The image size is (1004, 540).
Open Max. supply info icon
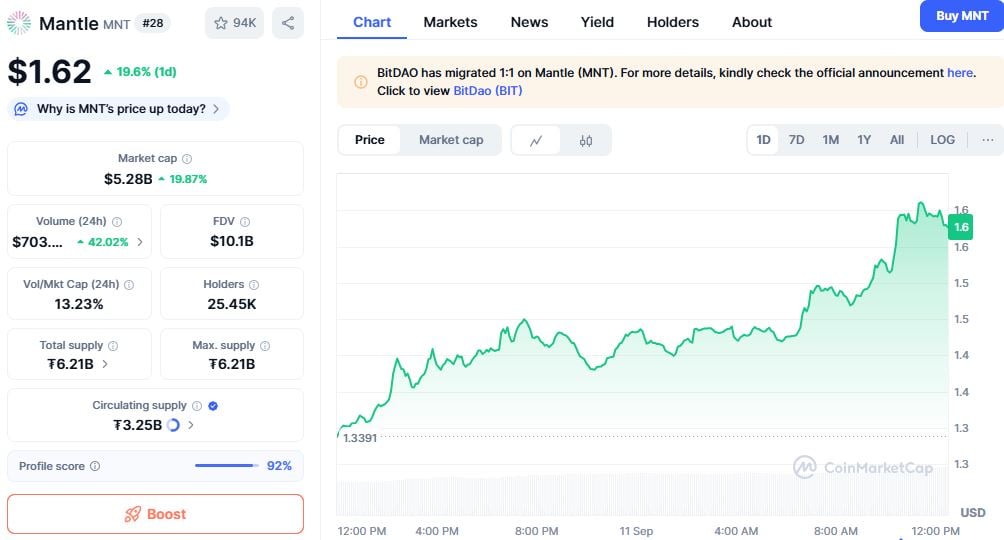point(265,346)
